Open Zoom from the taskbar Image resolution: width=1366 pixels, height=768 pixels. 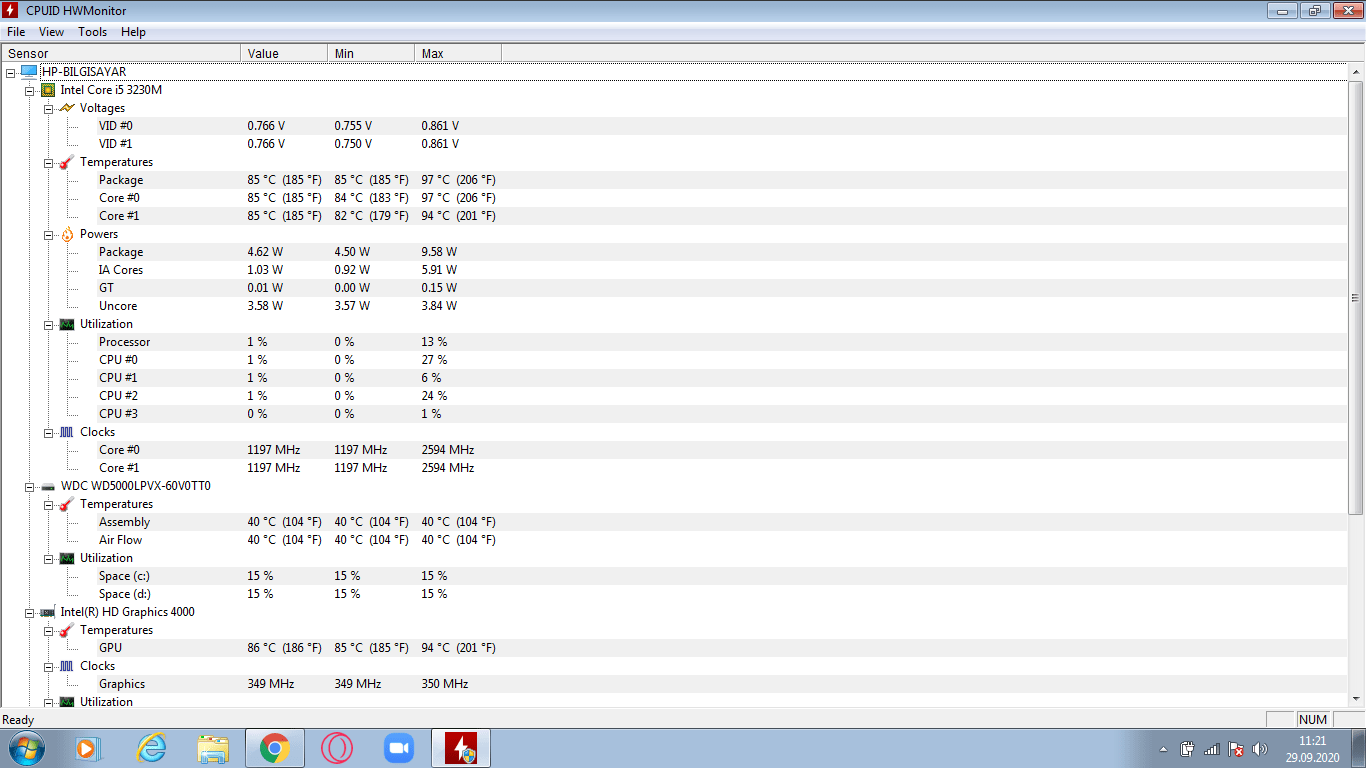398,748
